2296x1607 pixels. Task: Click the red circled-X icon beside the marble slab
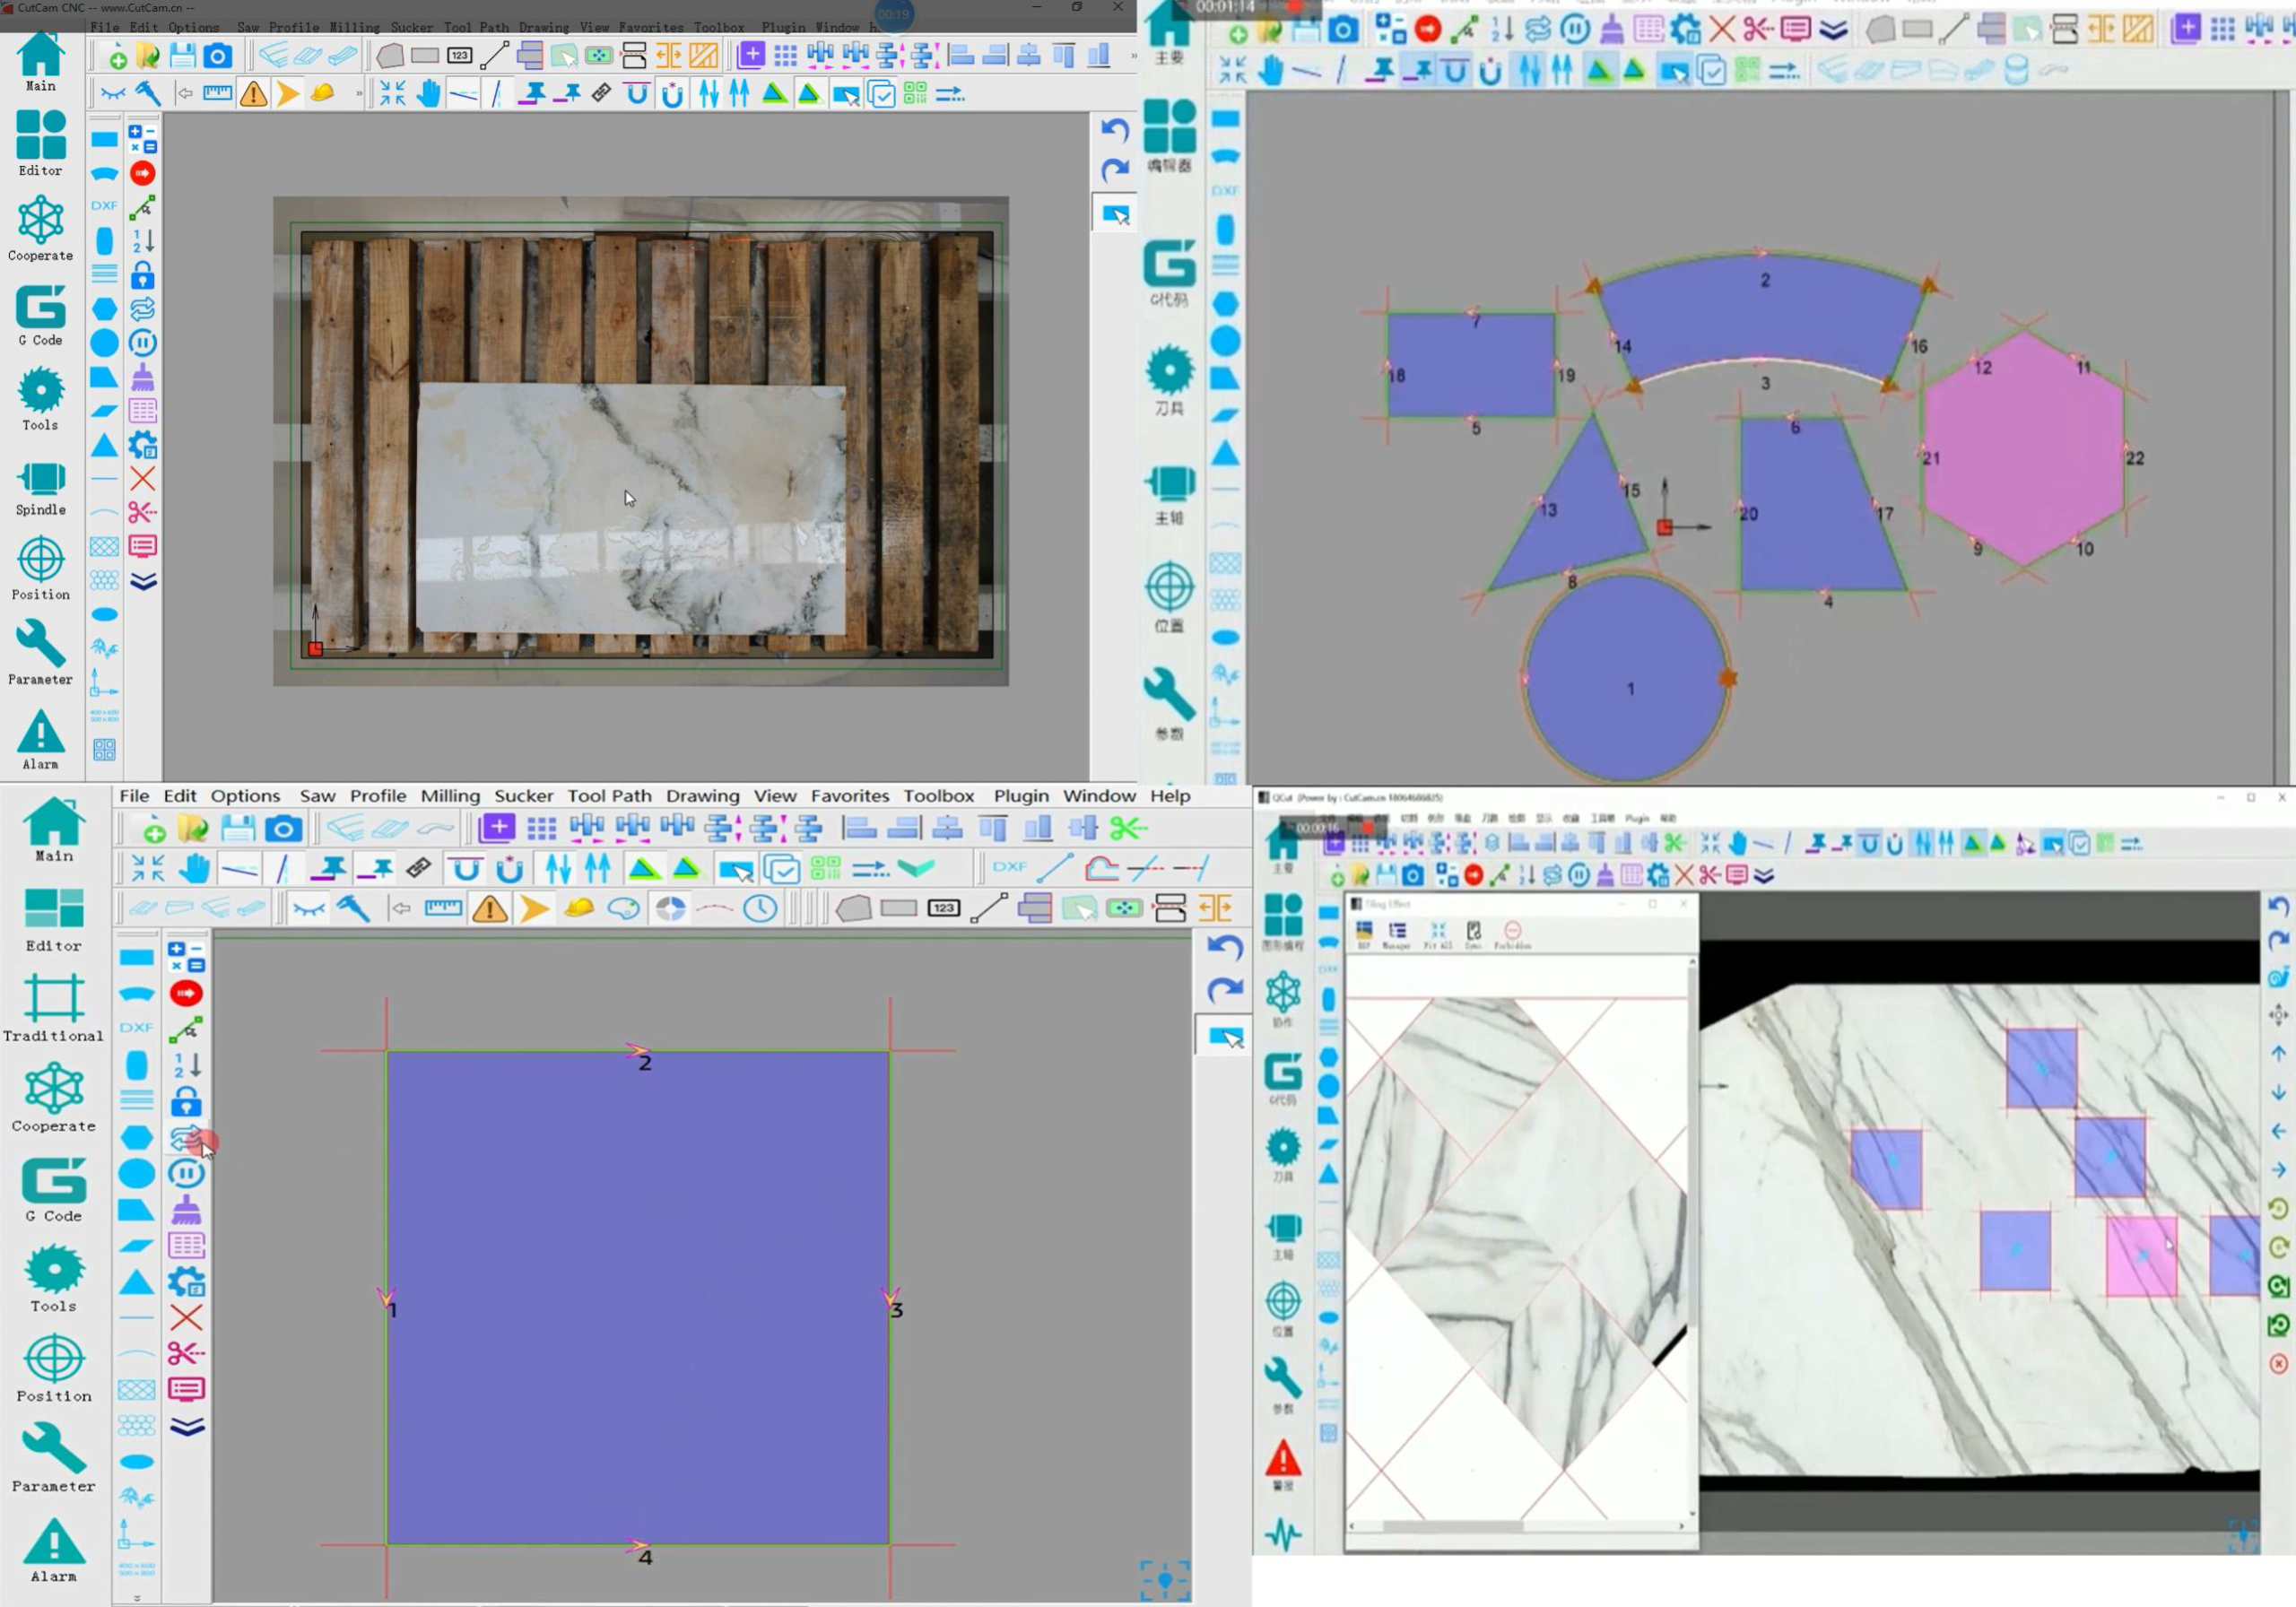click(x=2278, y=1364)
